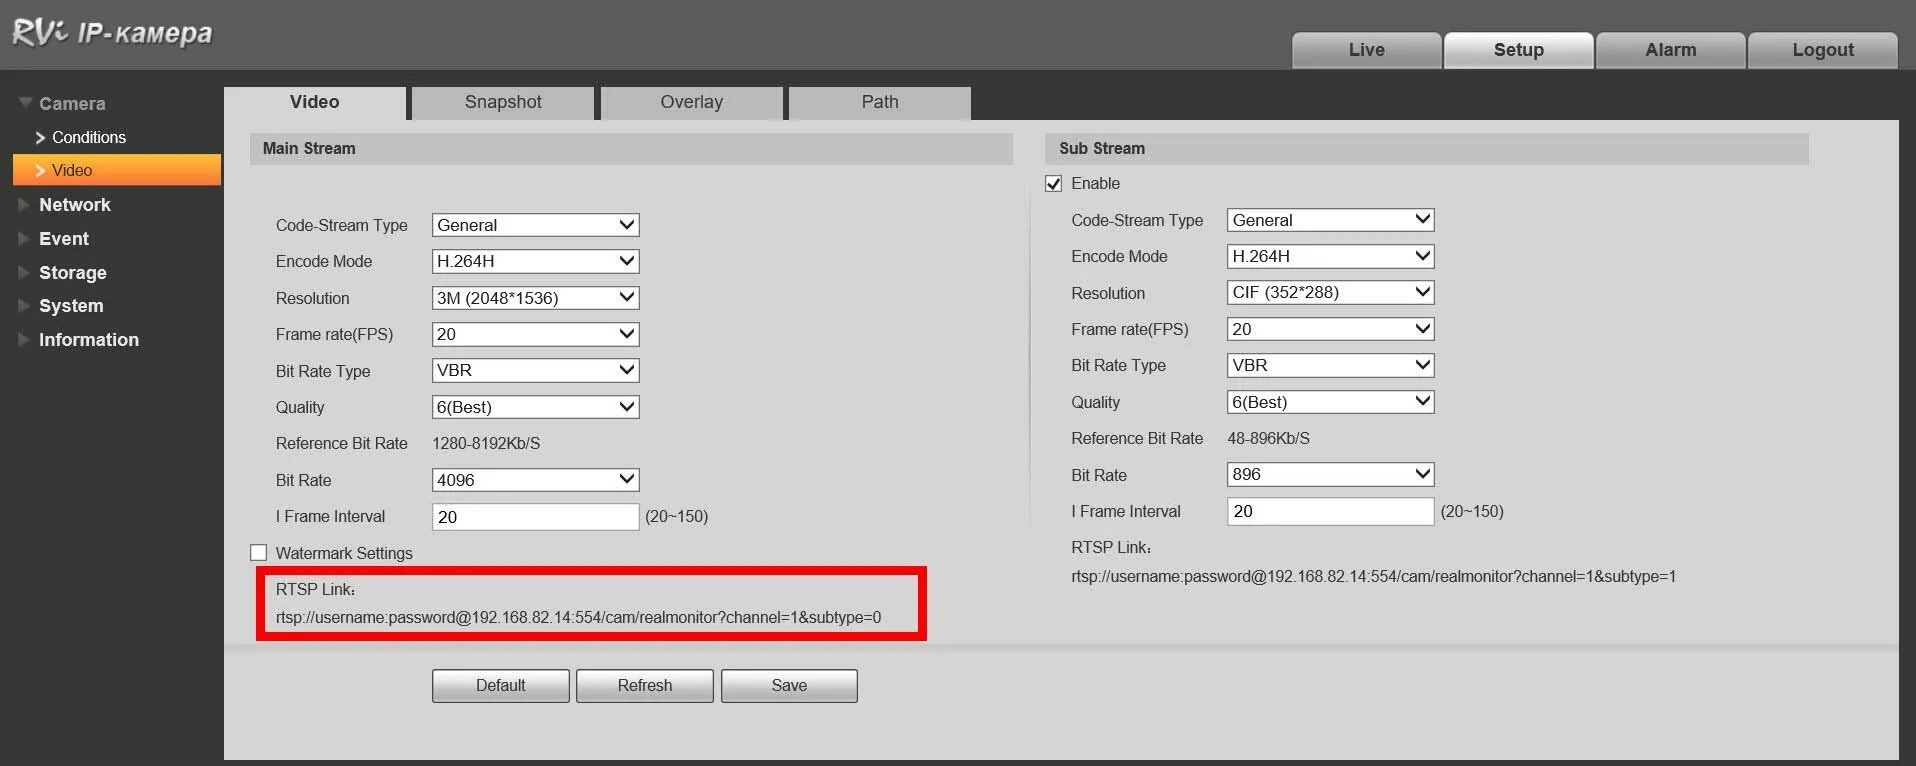Click the Main Stream section header
Image resolution: width=1916 pixels, height=766 pixels.
point(631,149)
